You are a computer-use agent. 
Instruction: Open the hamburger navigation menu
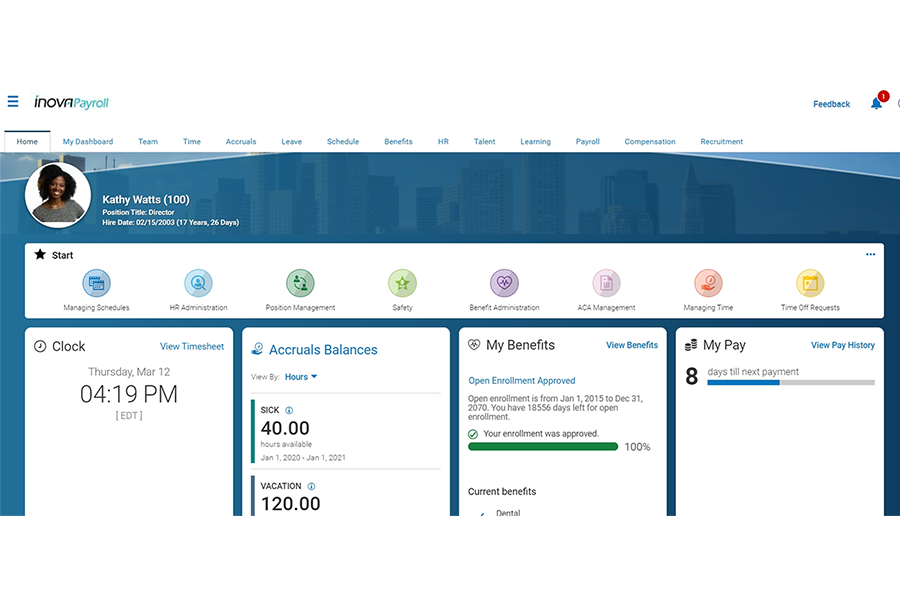(x=13, y=101)
